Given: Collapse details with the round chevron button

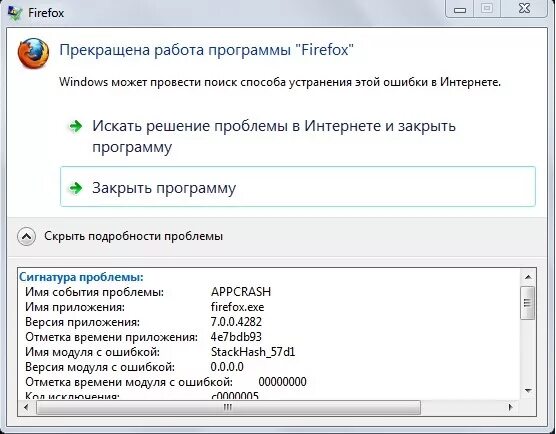Looking at the screenshot, I should point(26,236).
